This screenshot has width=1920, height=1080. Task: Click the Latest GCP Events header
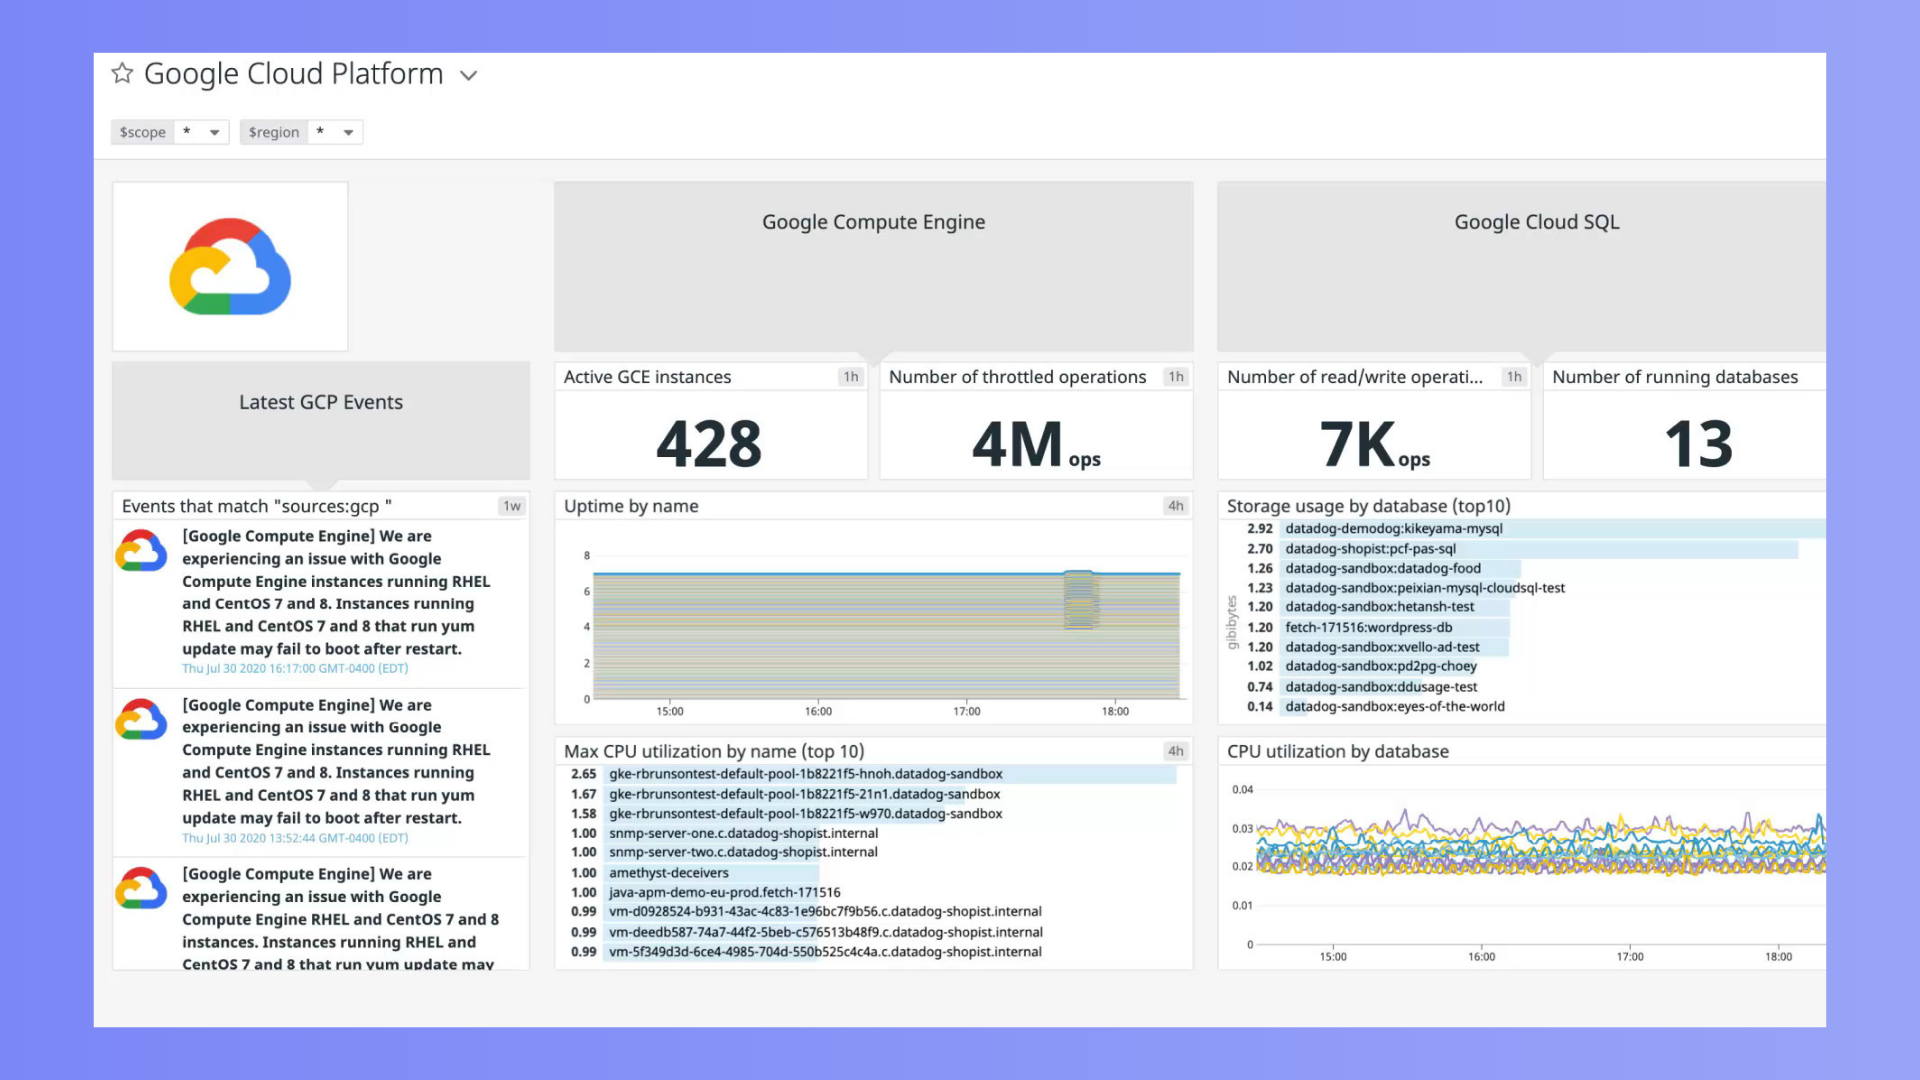click(x=321, y=420)
